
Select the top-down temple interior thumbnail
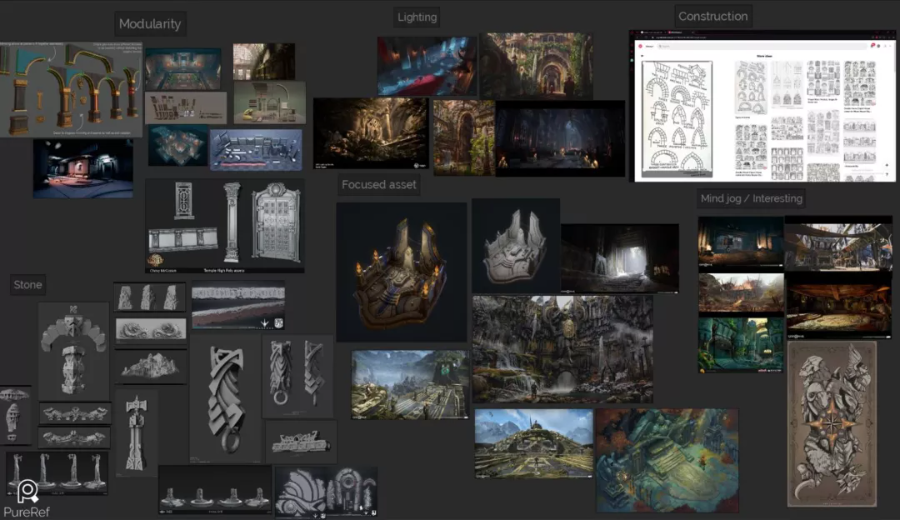[x=183, y=69]
